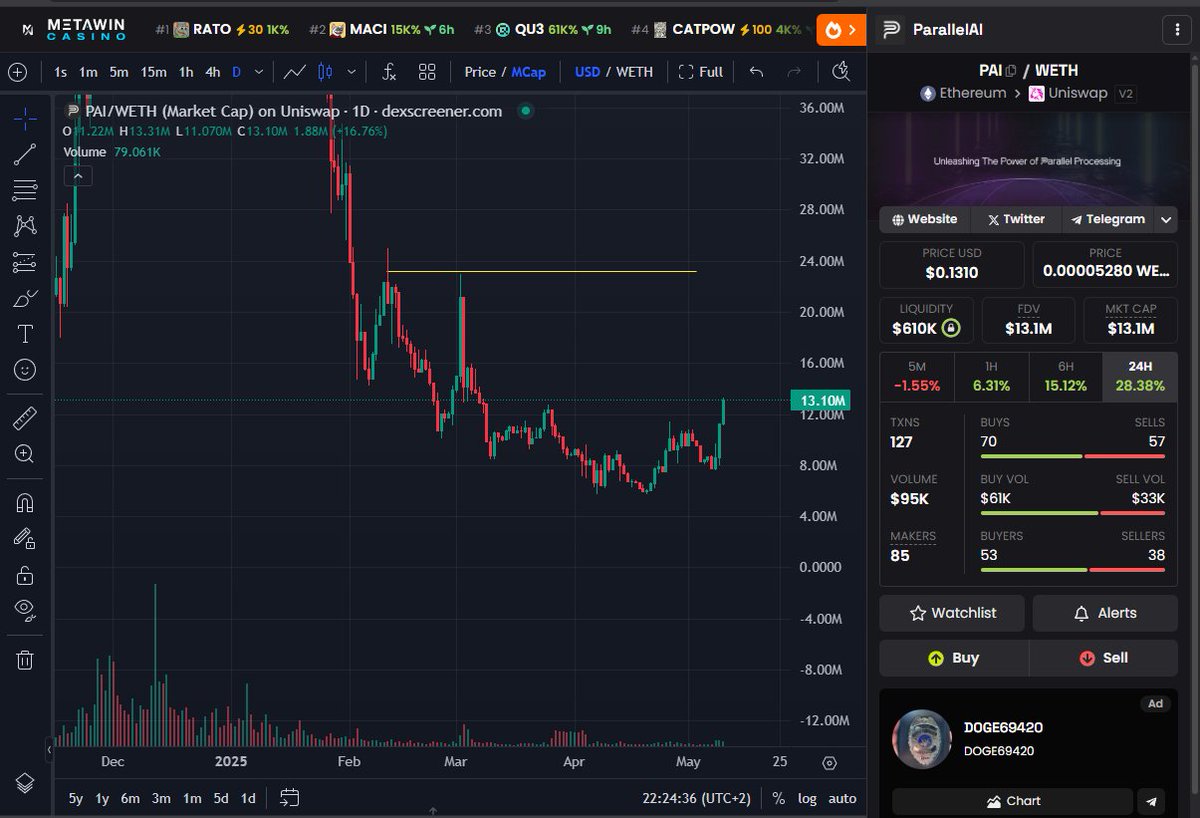Open the quick search icon in toolbar
Viewport: 1200px width, 818px height.
tap(841, 72)
